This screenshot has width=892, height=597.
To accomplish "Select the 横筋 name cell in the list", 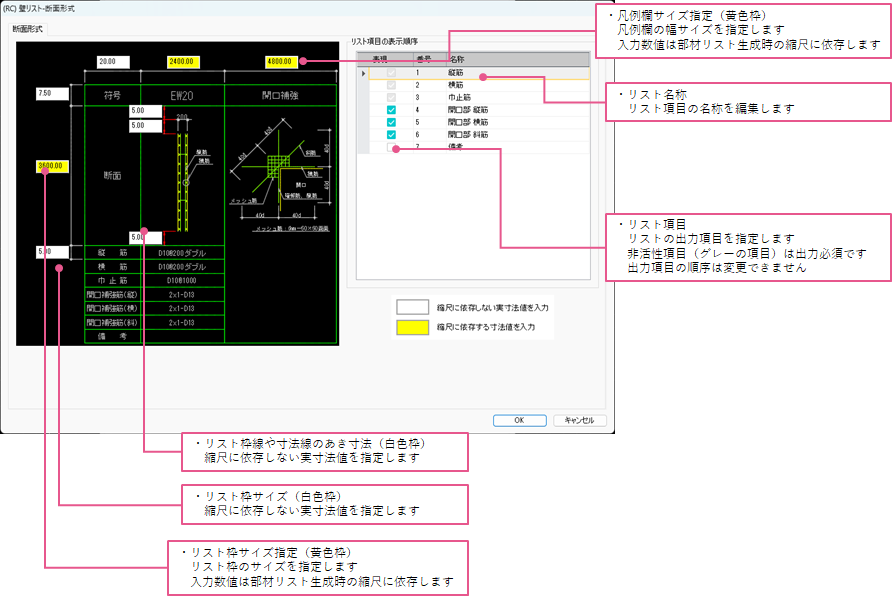I will point(518,85).
